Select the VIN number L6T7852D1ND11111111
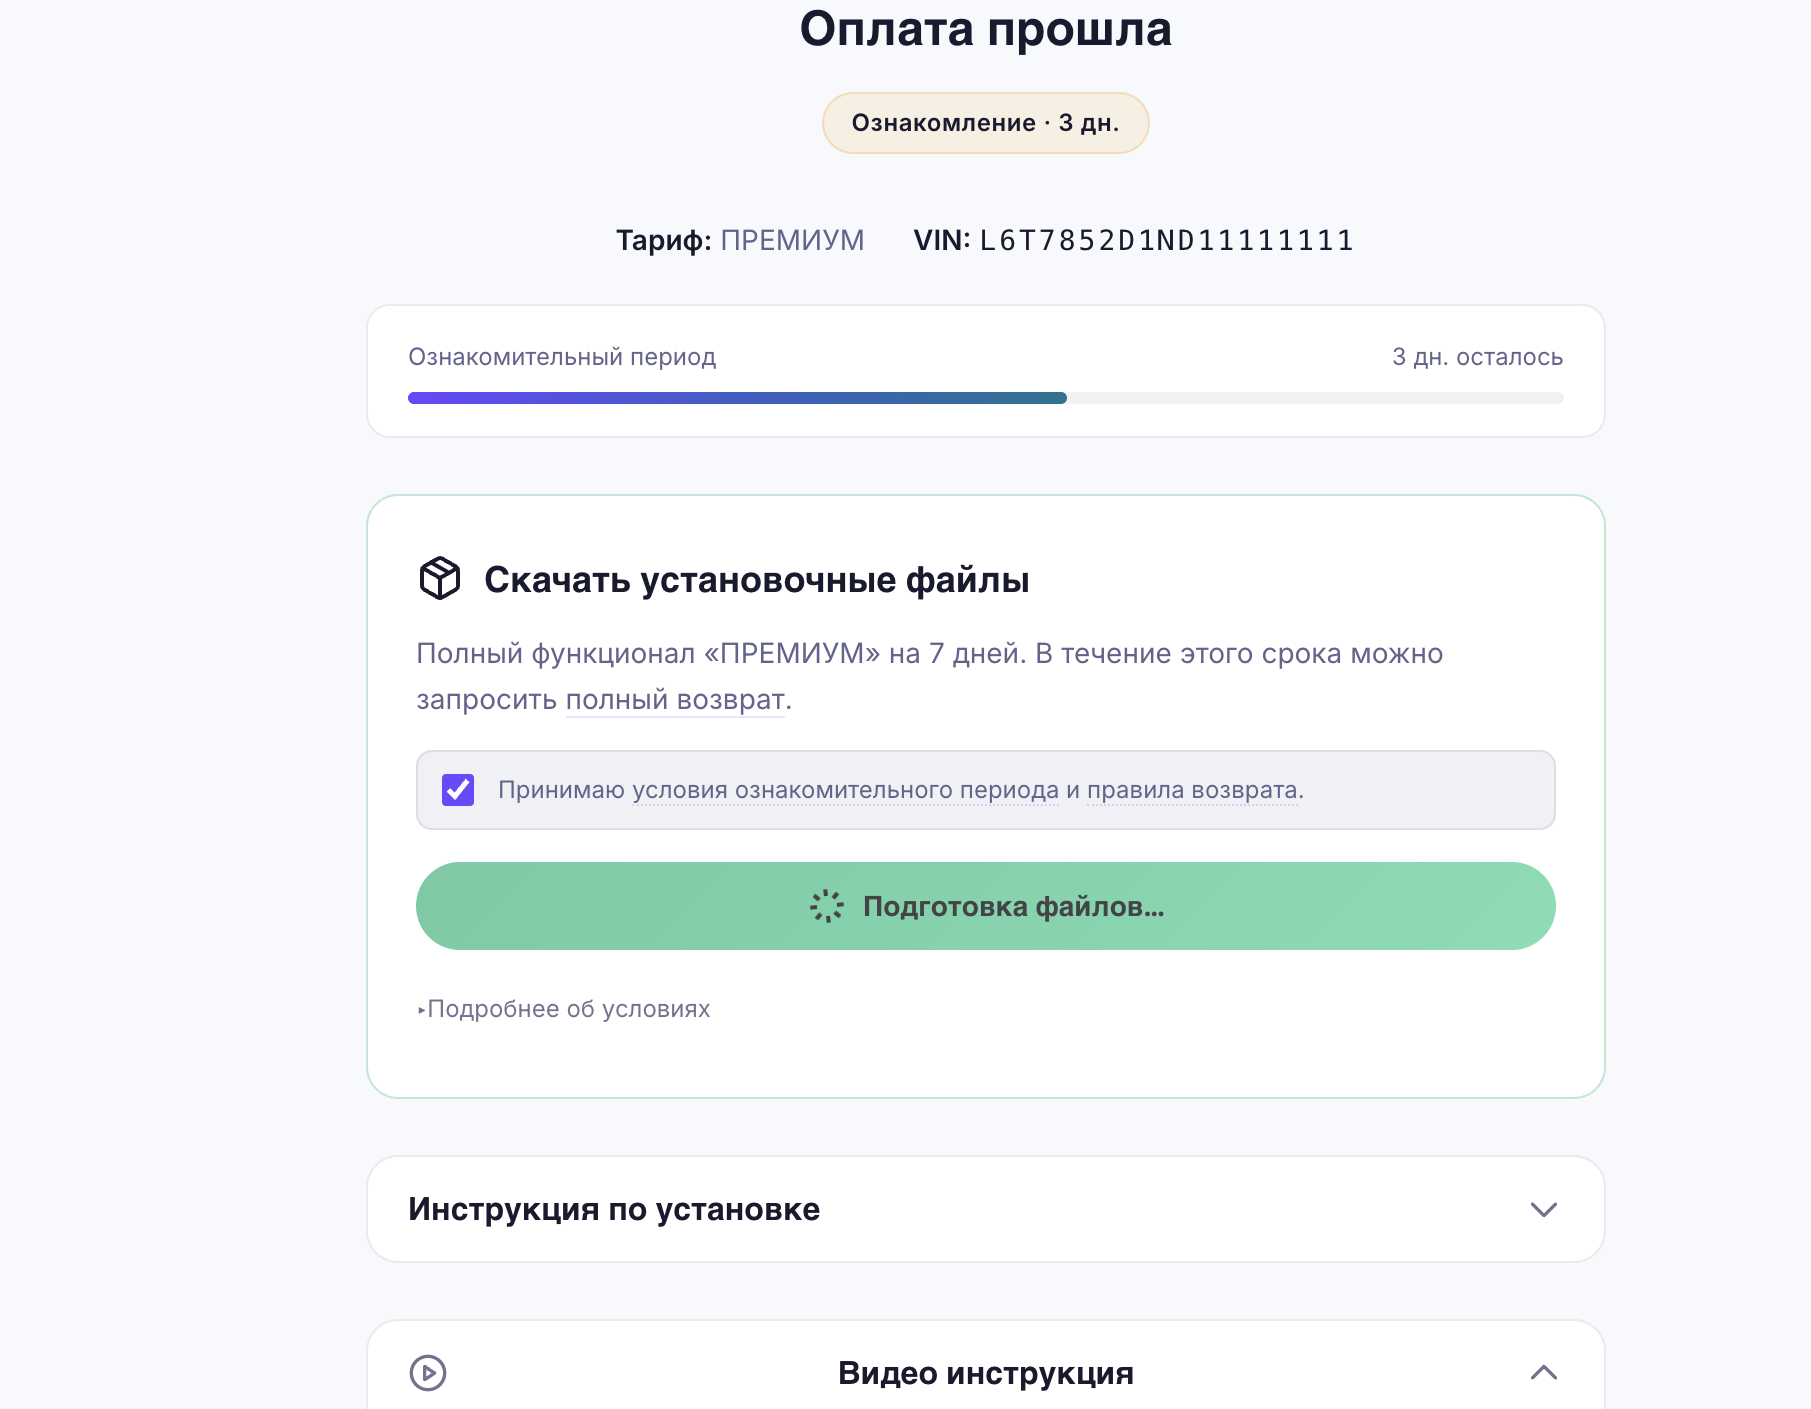The width and height of the screenshot is (1811, 1409). tap(1164, 239)
